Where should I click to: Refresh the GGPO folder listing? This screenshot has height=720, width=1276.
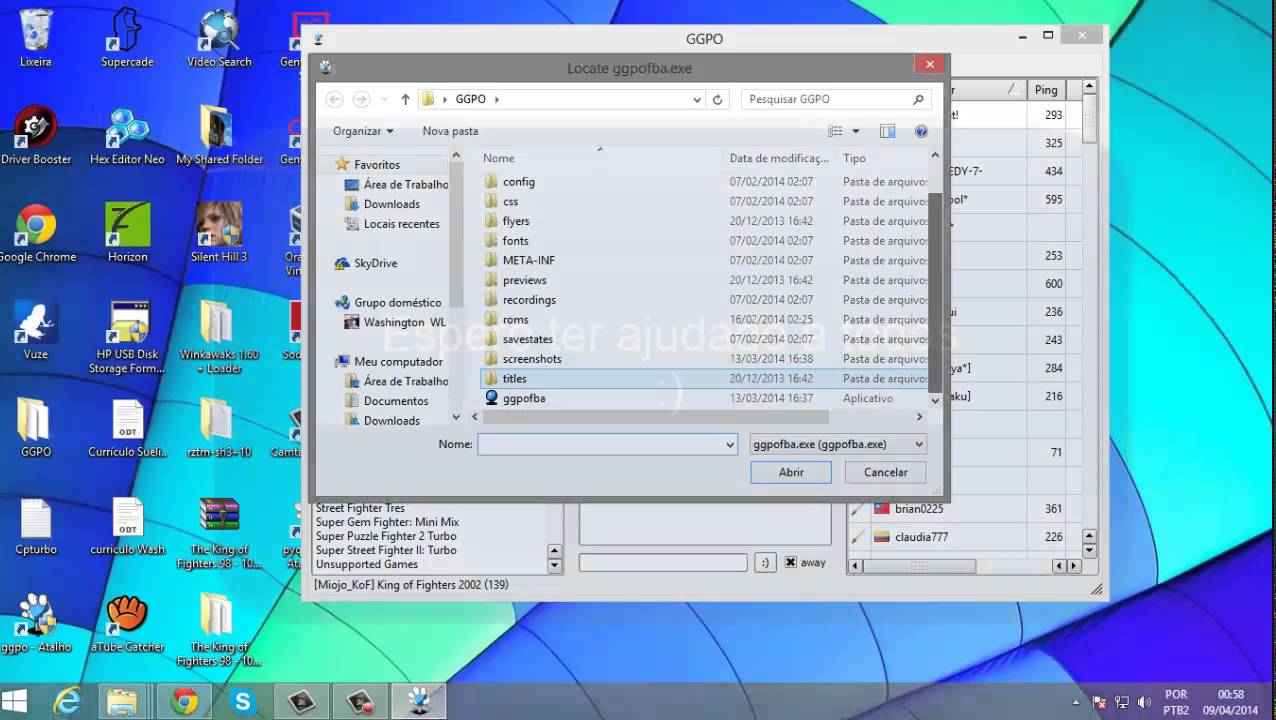pos(717,99)
